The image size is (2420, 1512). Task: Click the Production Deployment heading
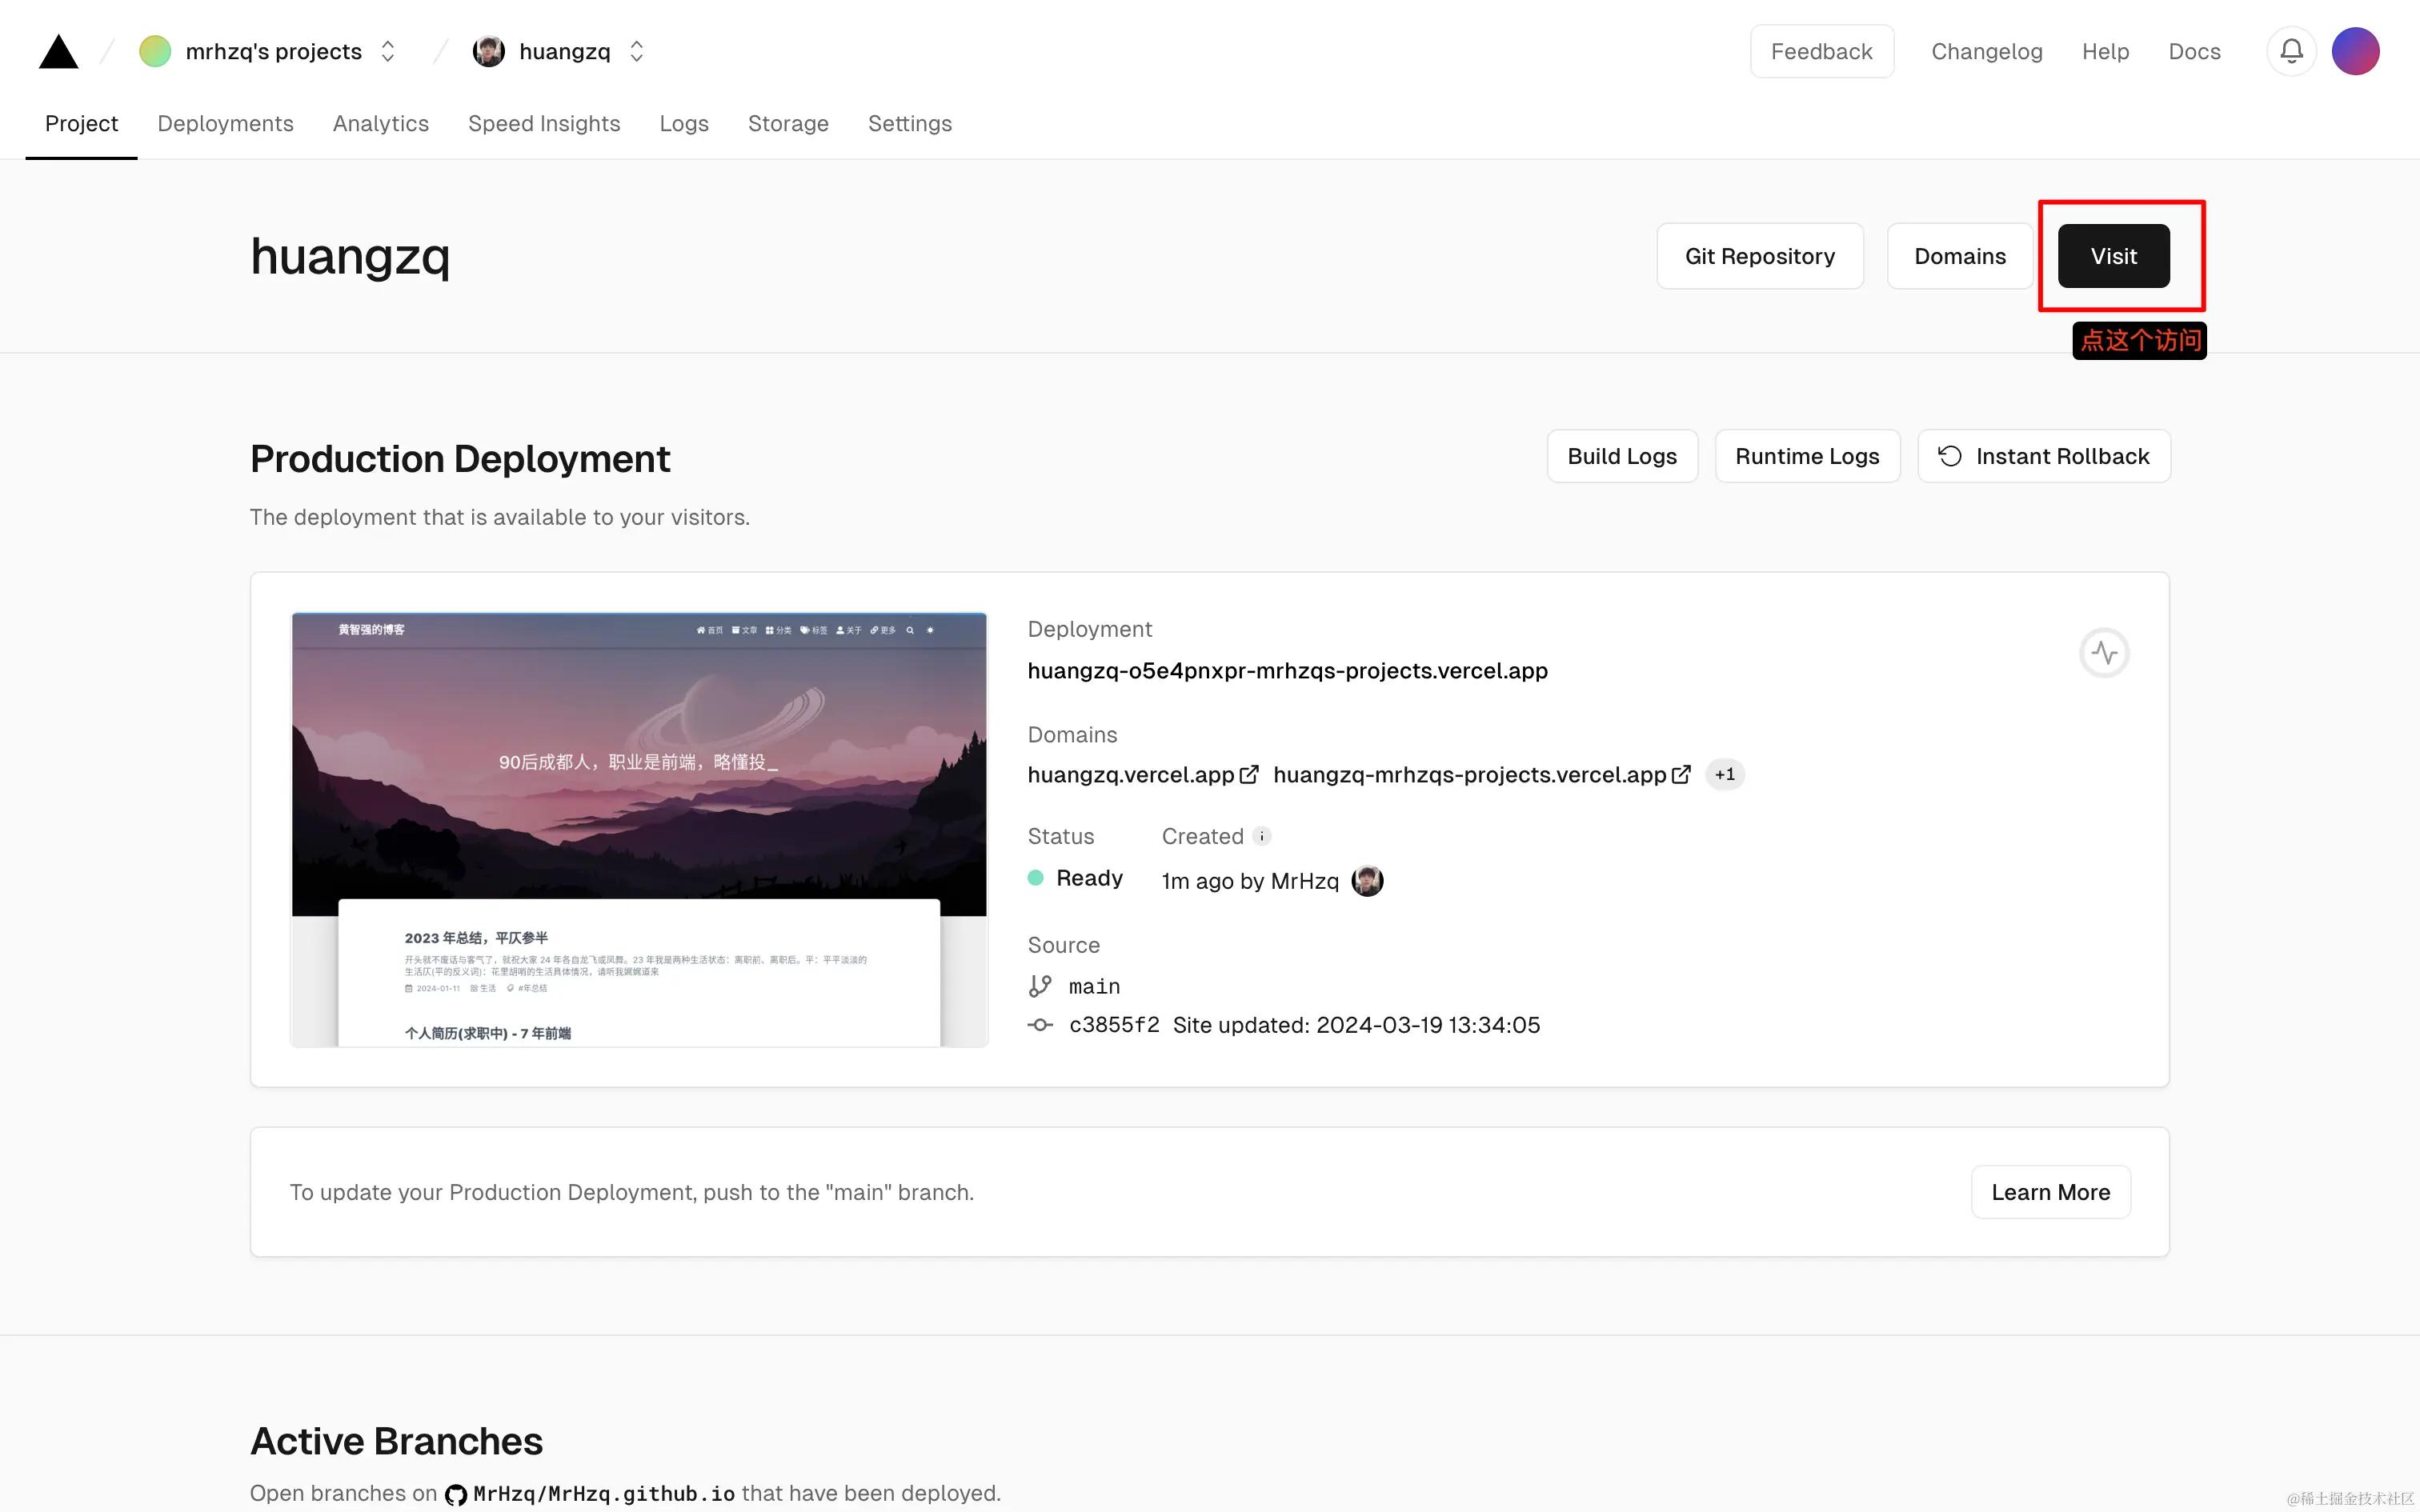click(460, 459)
